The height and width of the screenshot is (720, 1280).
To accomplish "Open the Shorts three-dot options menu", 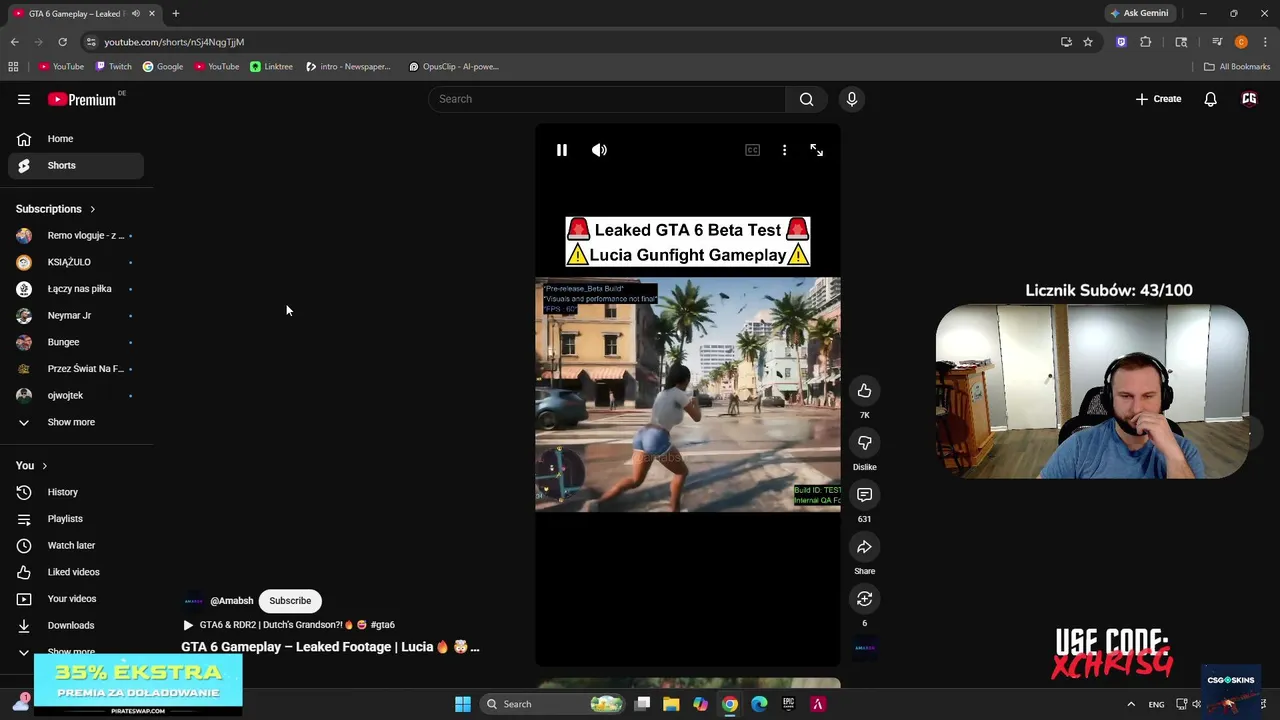I will [784, 150].
